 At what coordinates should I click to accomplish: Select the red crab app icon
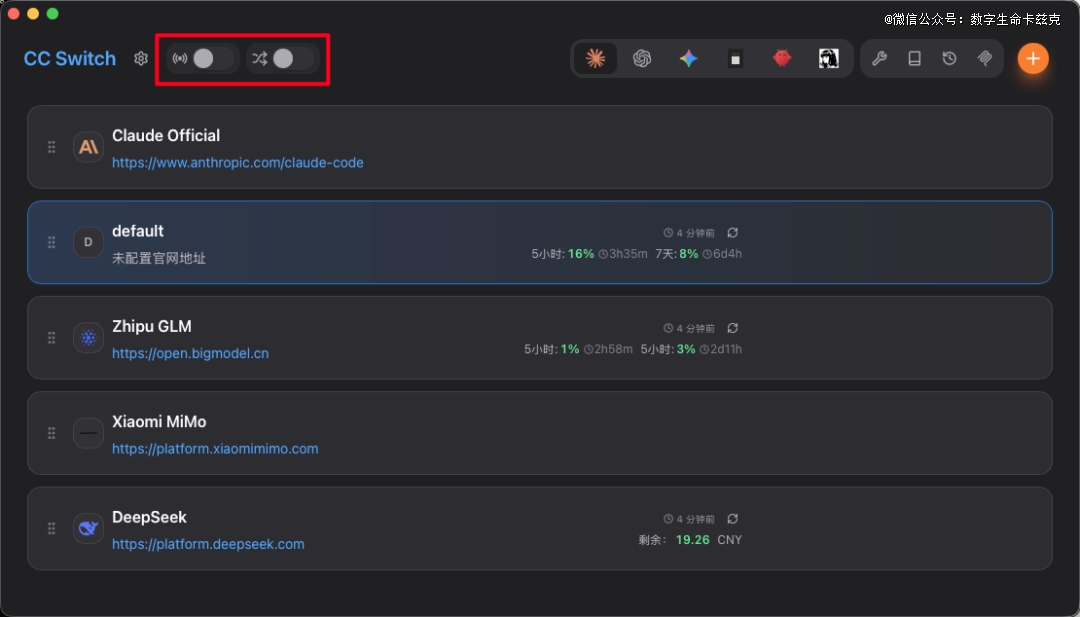pyautogui.click(x=782, y=59)
